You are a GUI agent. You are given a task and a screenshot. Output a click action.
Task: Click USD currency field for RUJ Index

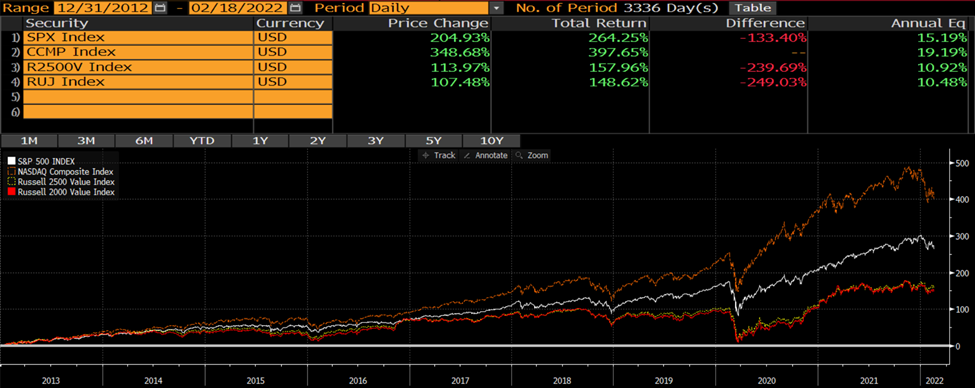[293, 82]
